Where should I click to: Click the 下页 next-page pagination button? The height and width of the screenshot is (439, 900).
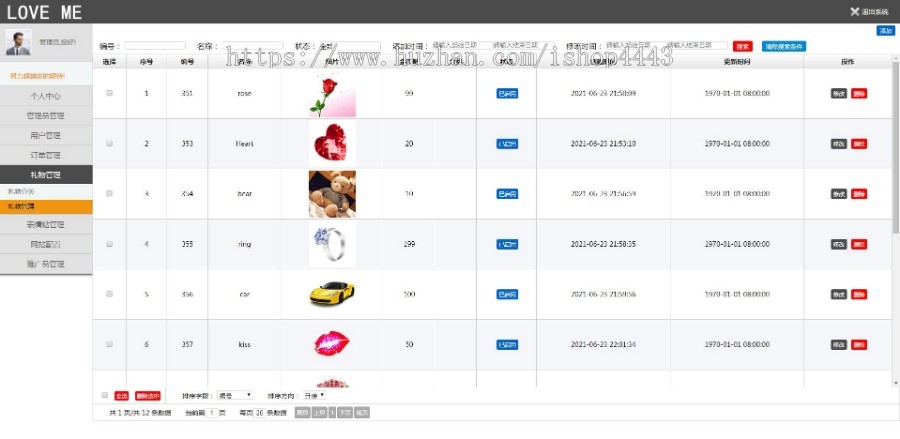(x=344, y=413)
